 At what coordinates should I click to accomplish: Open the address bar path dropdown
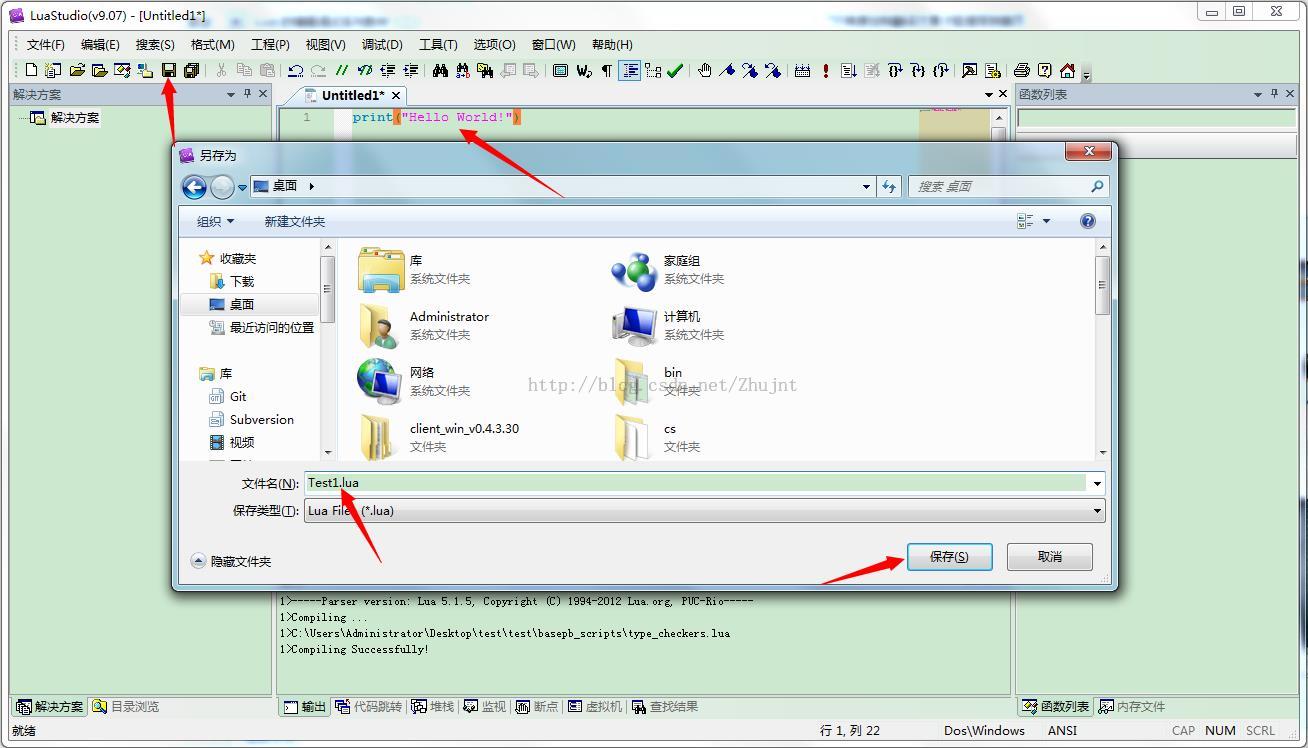[866, 186]
